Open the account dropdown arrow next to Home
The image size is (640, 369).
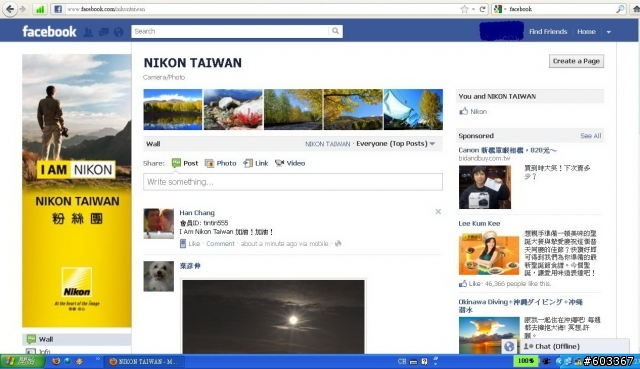click(609, 32)
